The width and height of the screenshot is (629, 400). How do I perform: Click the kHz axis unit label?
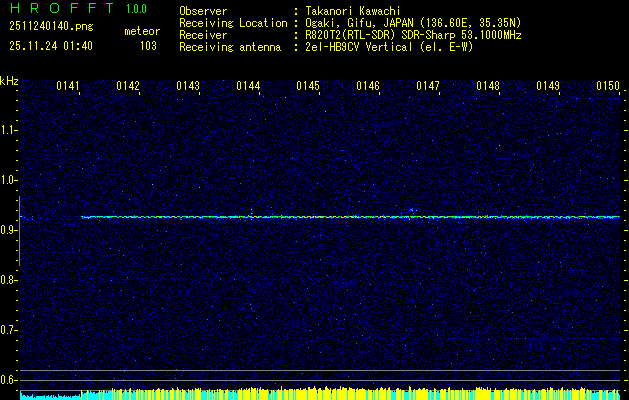pos(9,81)
